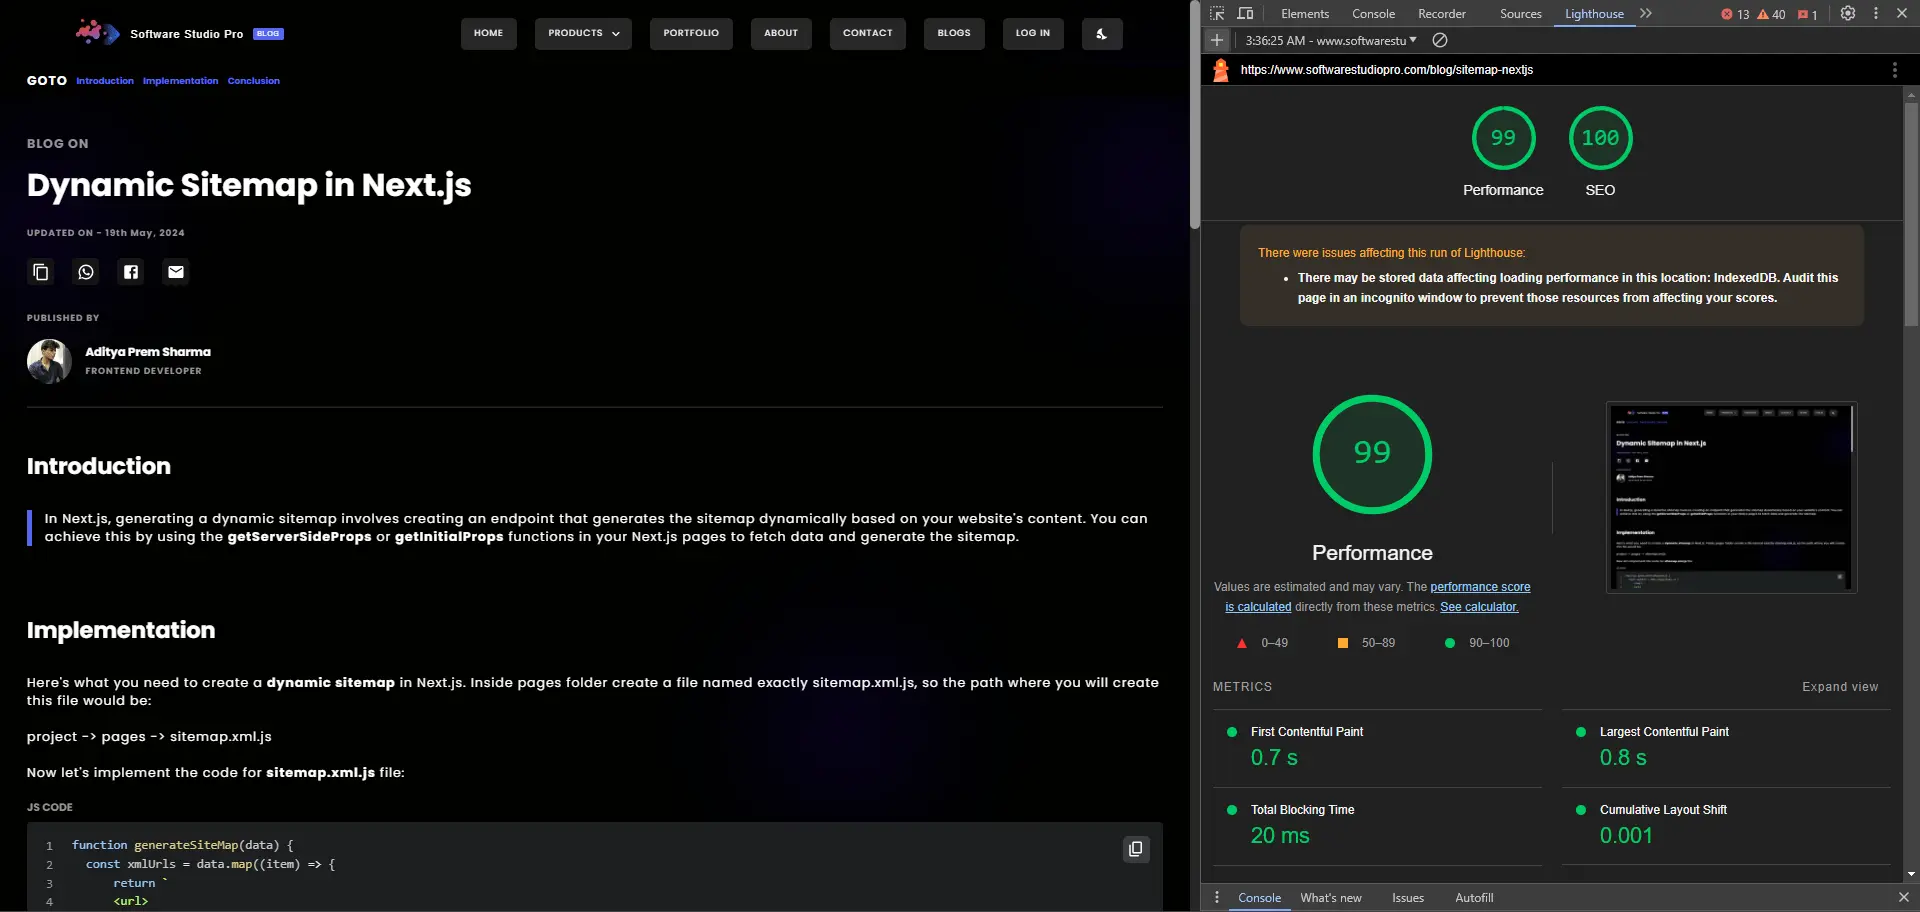This screenshot has width=1920, height=912.
Task: Open the CONTACT page
Action: [x=868, y=34]
